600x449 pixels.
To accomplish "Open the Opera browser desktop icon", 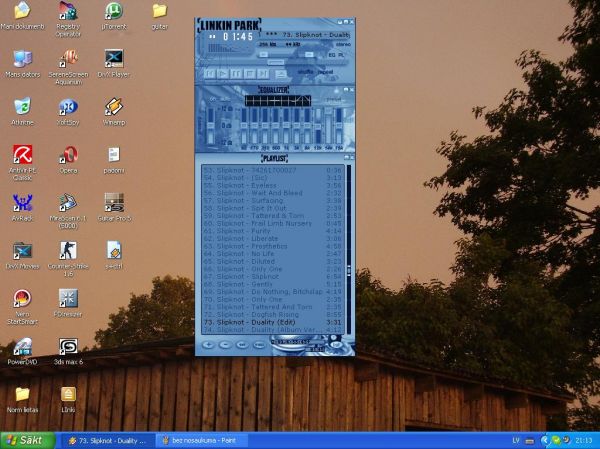I will click(68, 159).
